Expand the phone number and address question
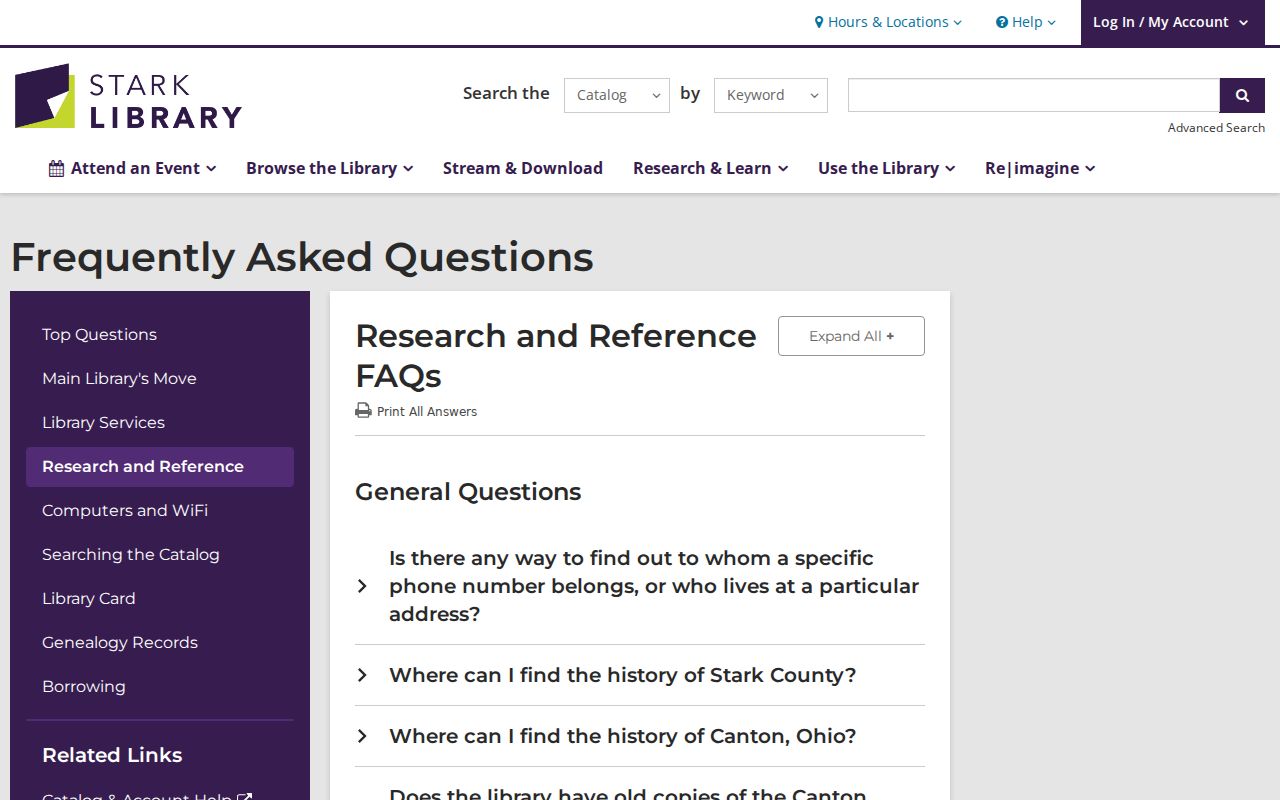 click(x=640, y=586)
